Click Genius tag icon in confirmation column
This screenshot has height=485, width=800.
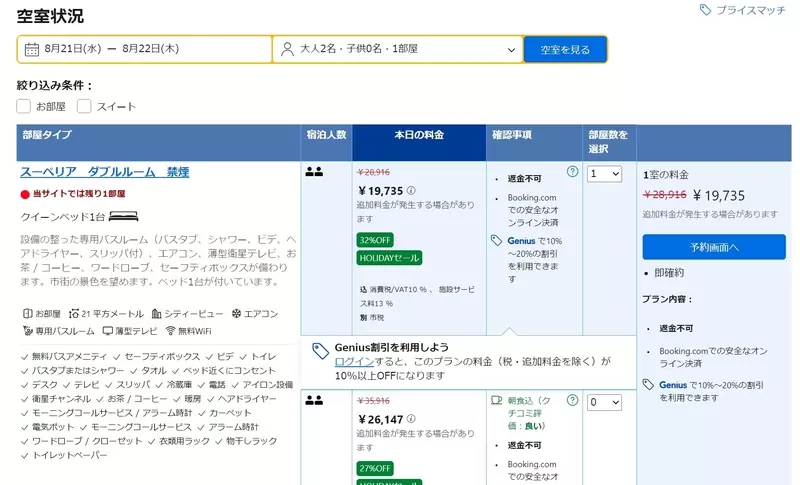pyautogui.click(x=496, y=240)
